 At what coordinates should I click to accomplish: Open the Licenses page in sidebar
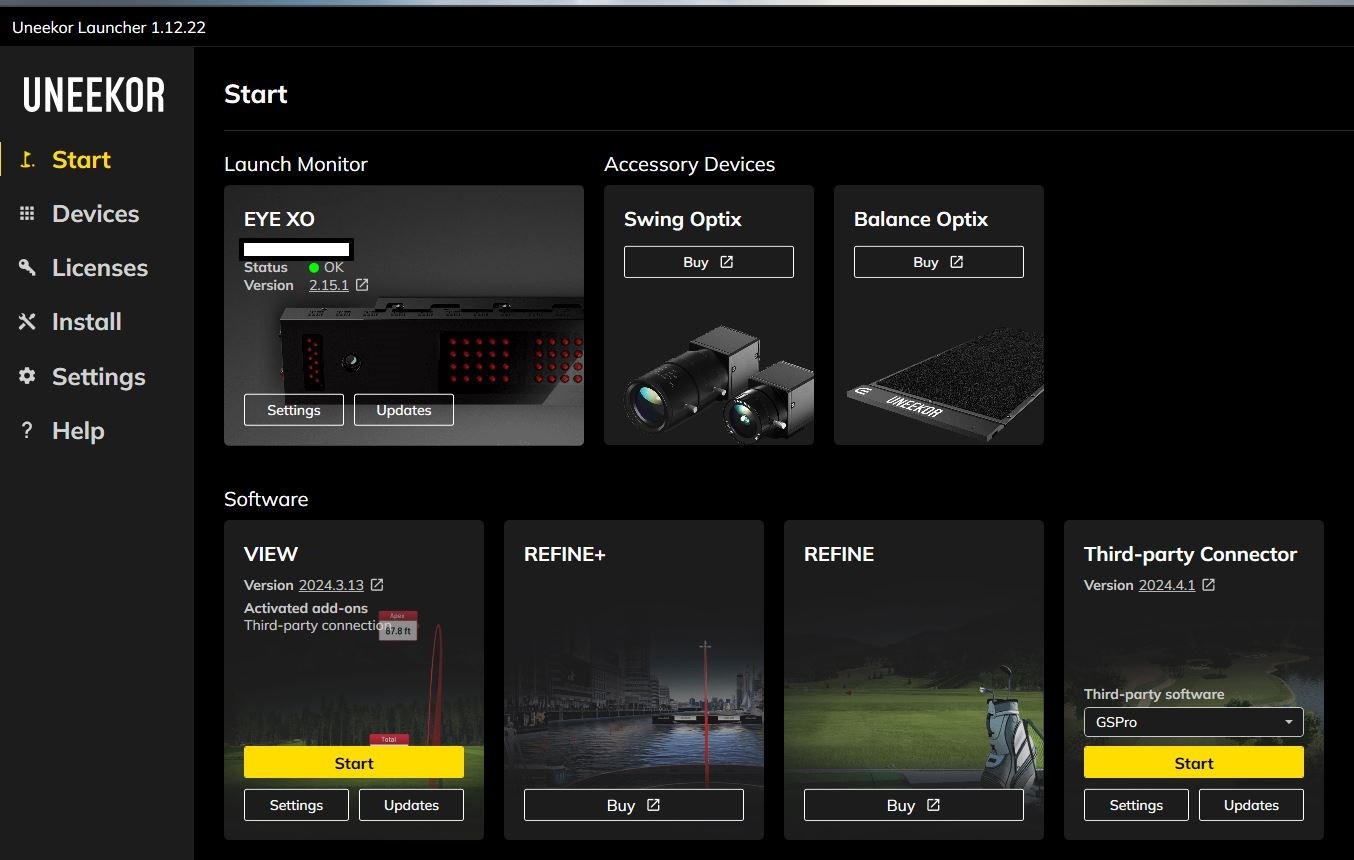(100, 268)
